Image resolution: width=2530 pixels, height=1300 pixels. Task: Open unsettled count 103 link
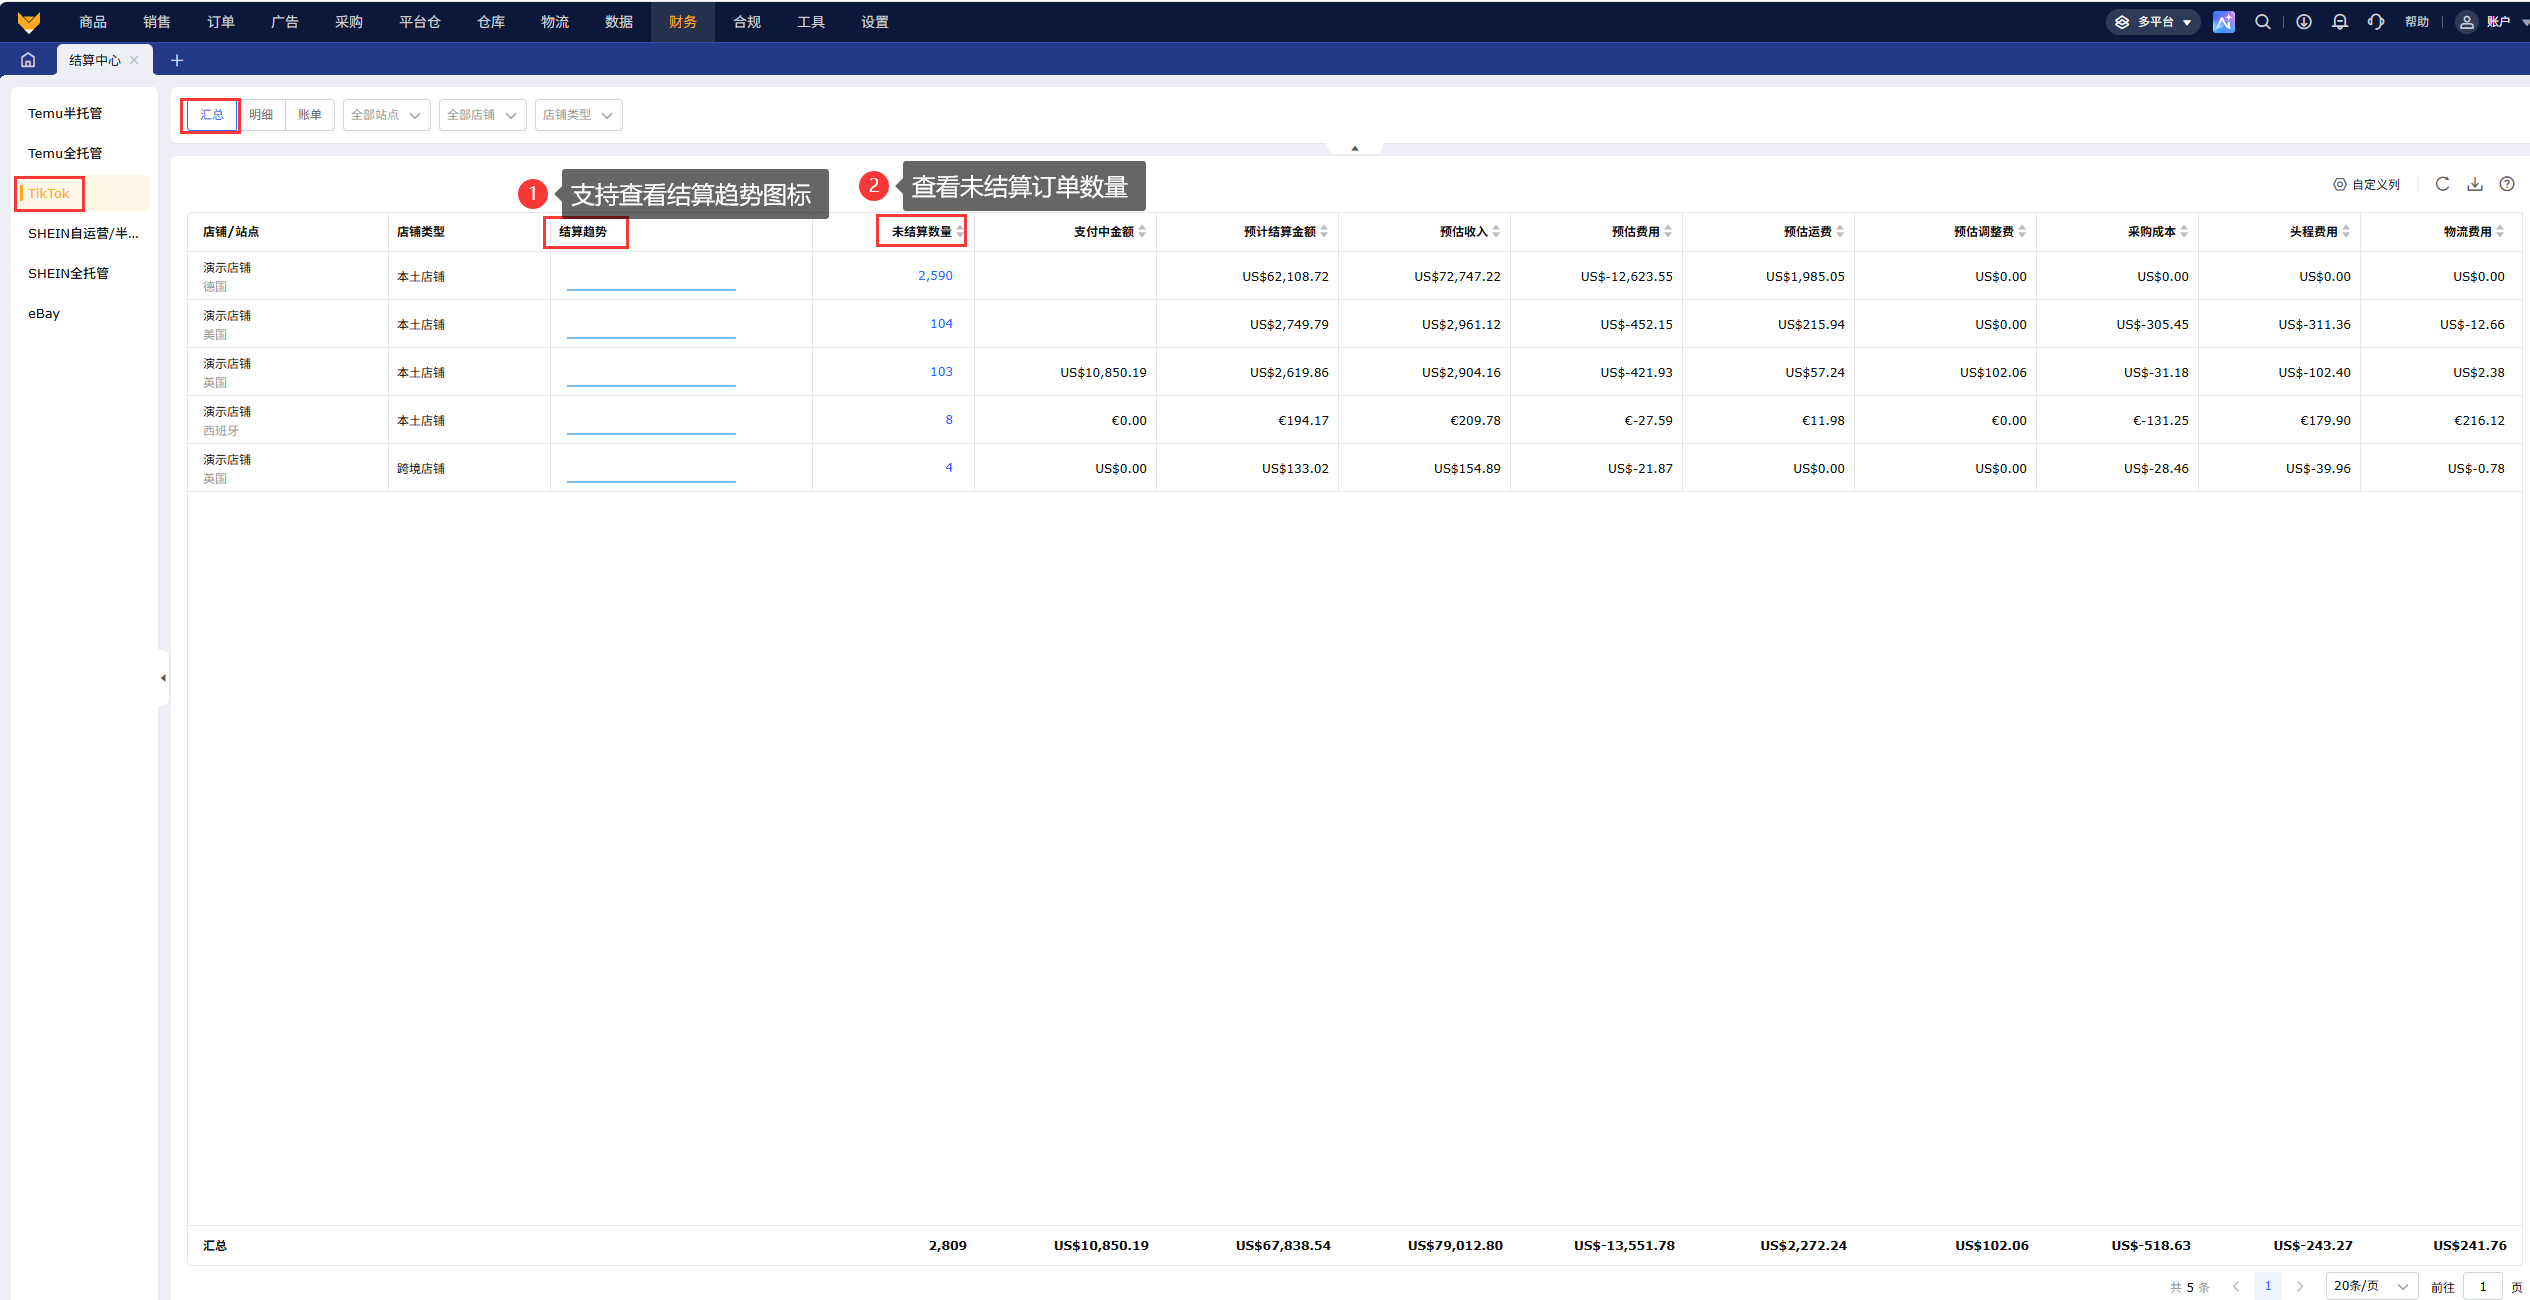tap(941, 372)
